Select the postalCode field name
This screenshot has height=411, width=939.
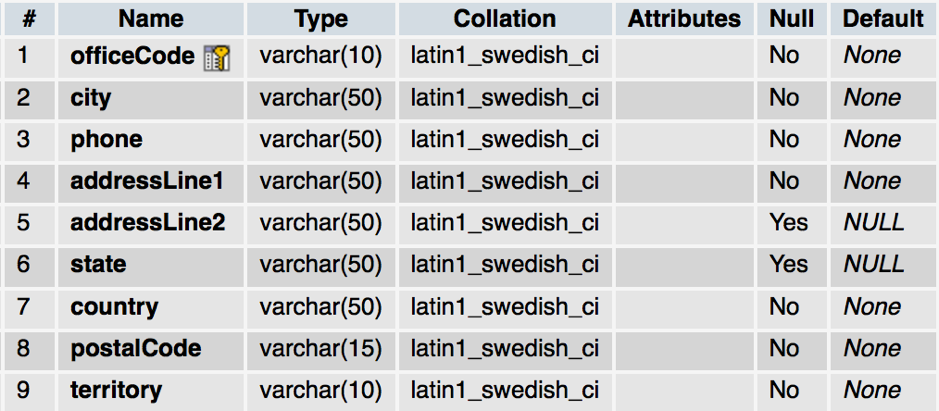point(135,348)
